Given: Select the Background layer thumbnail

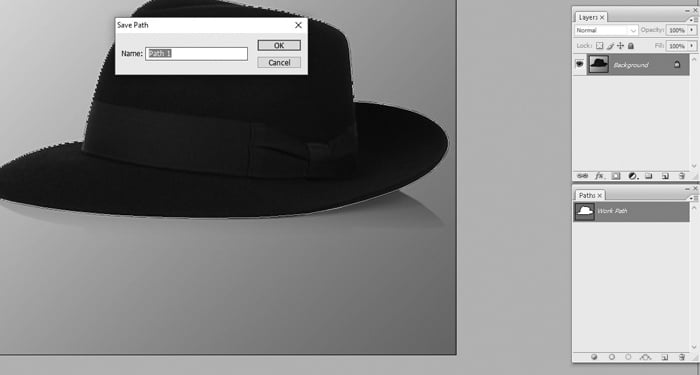Looking at the screenshot, I should point(599,65).
